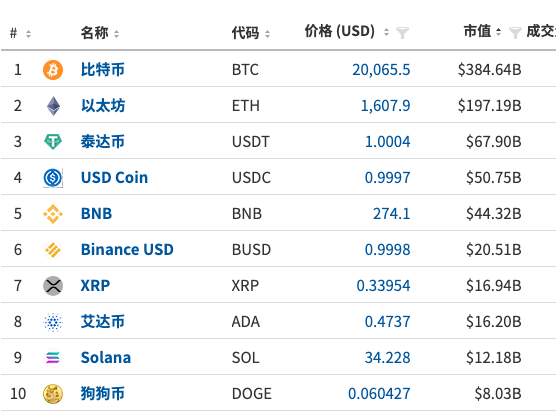Open the Binance USD name link
The width and height of the screenshot is (556, 413).
(x=127, y=250)
